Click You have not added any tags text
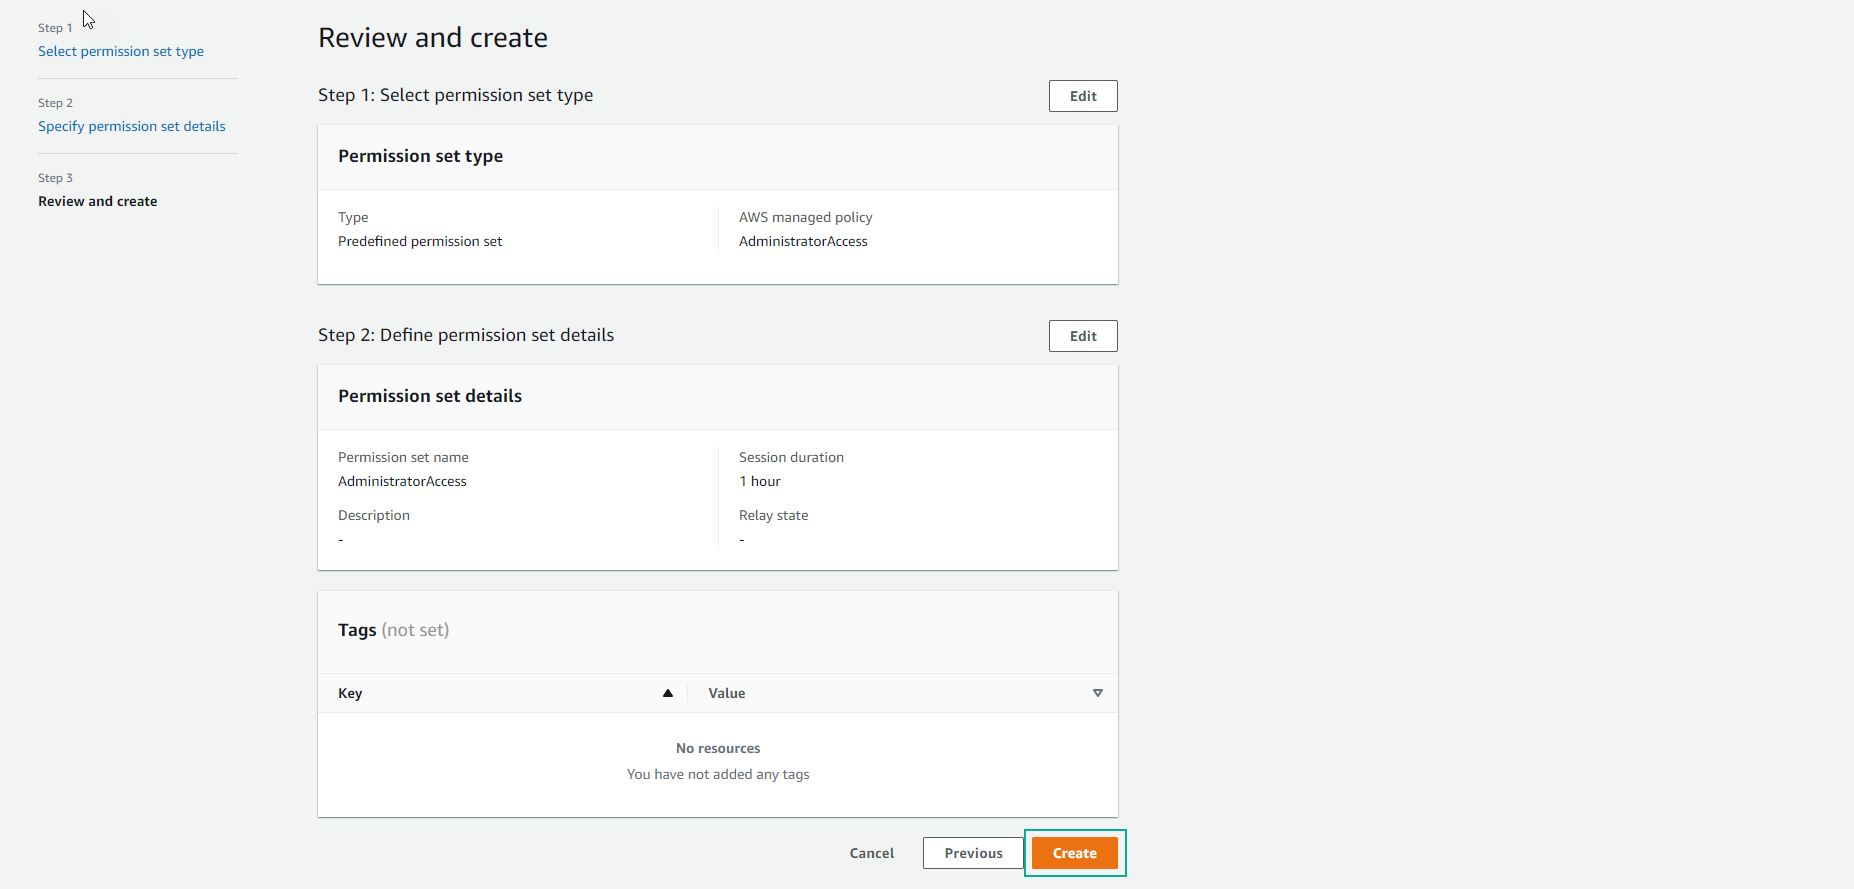 (718, 774)
